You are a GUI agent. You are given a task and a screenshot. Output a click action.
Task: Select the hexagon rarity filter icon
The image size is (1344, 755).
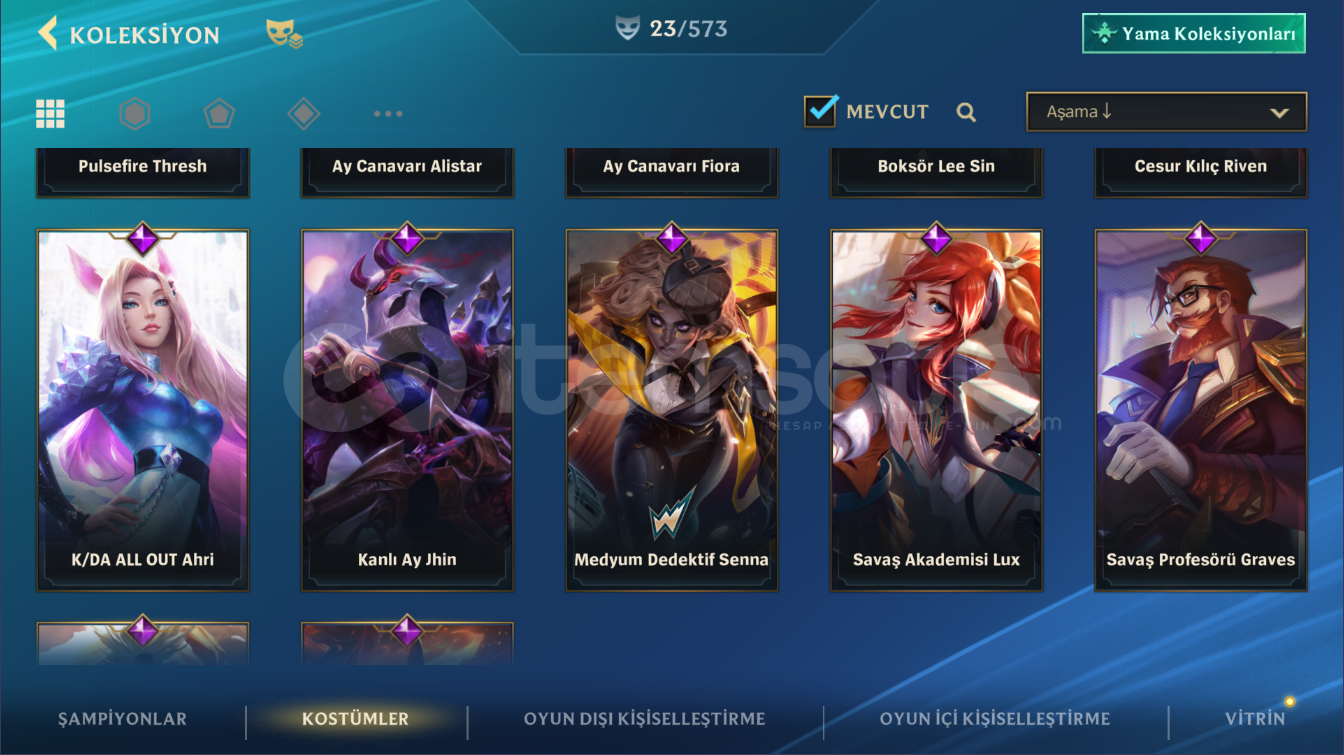tap(135, 113)
